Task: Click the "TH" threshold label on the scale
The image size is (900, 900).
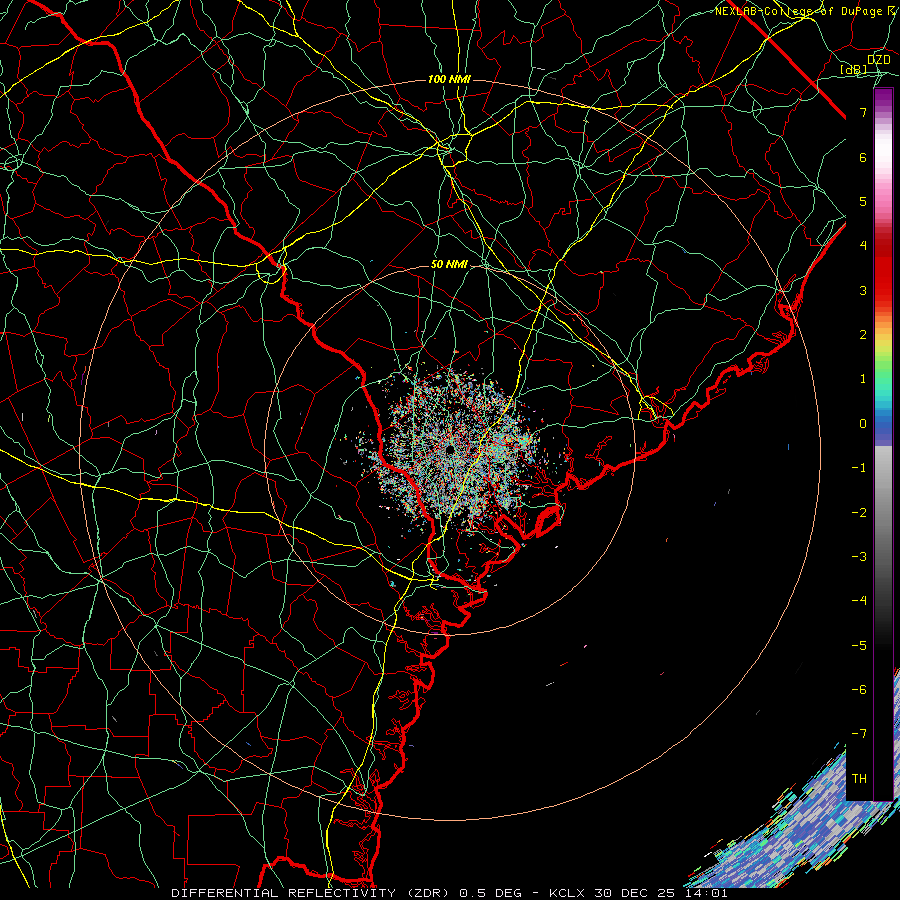Action: click(859, 778)
